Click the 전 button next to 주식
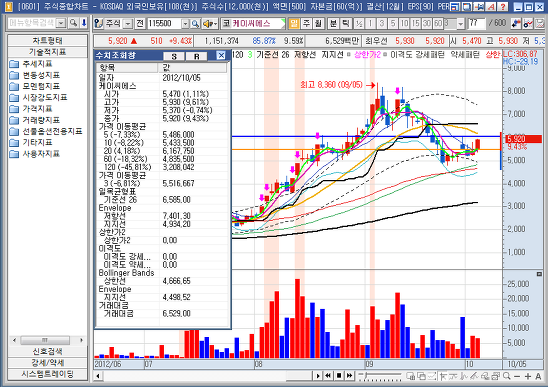Screen dimensions: 548x387 coord(140,23)
